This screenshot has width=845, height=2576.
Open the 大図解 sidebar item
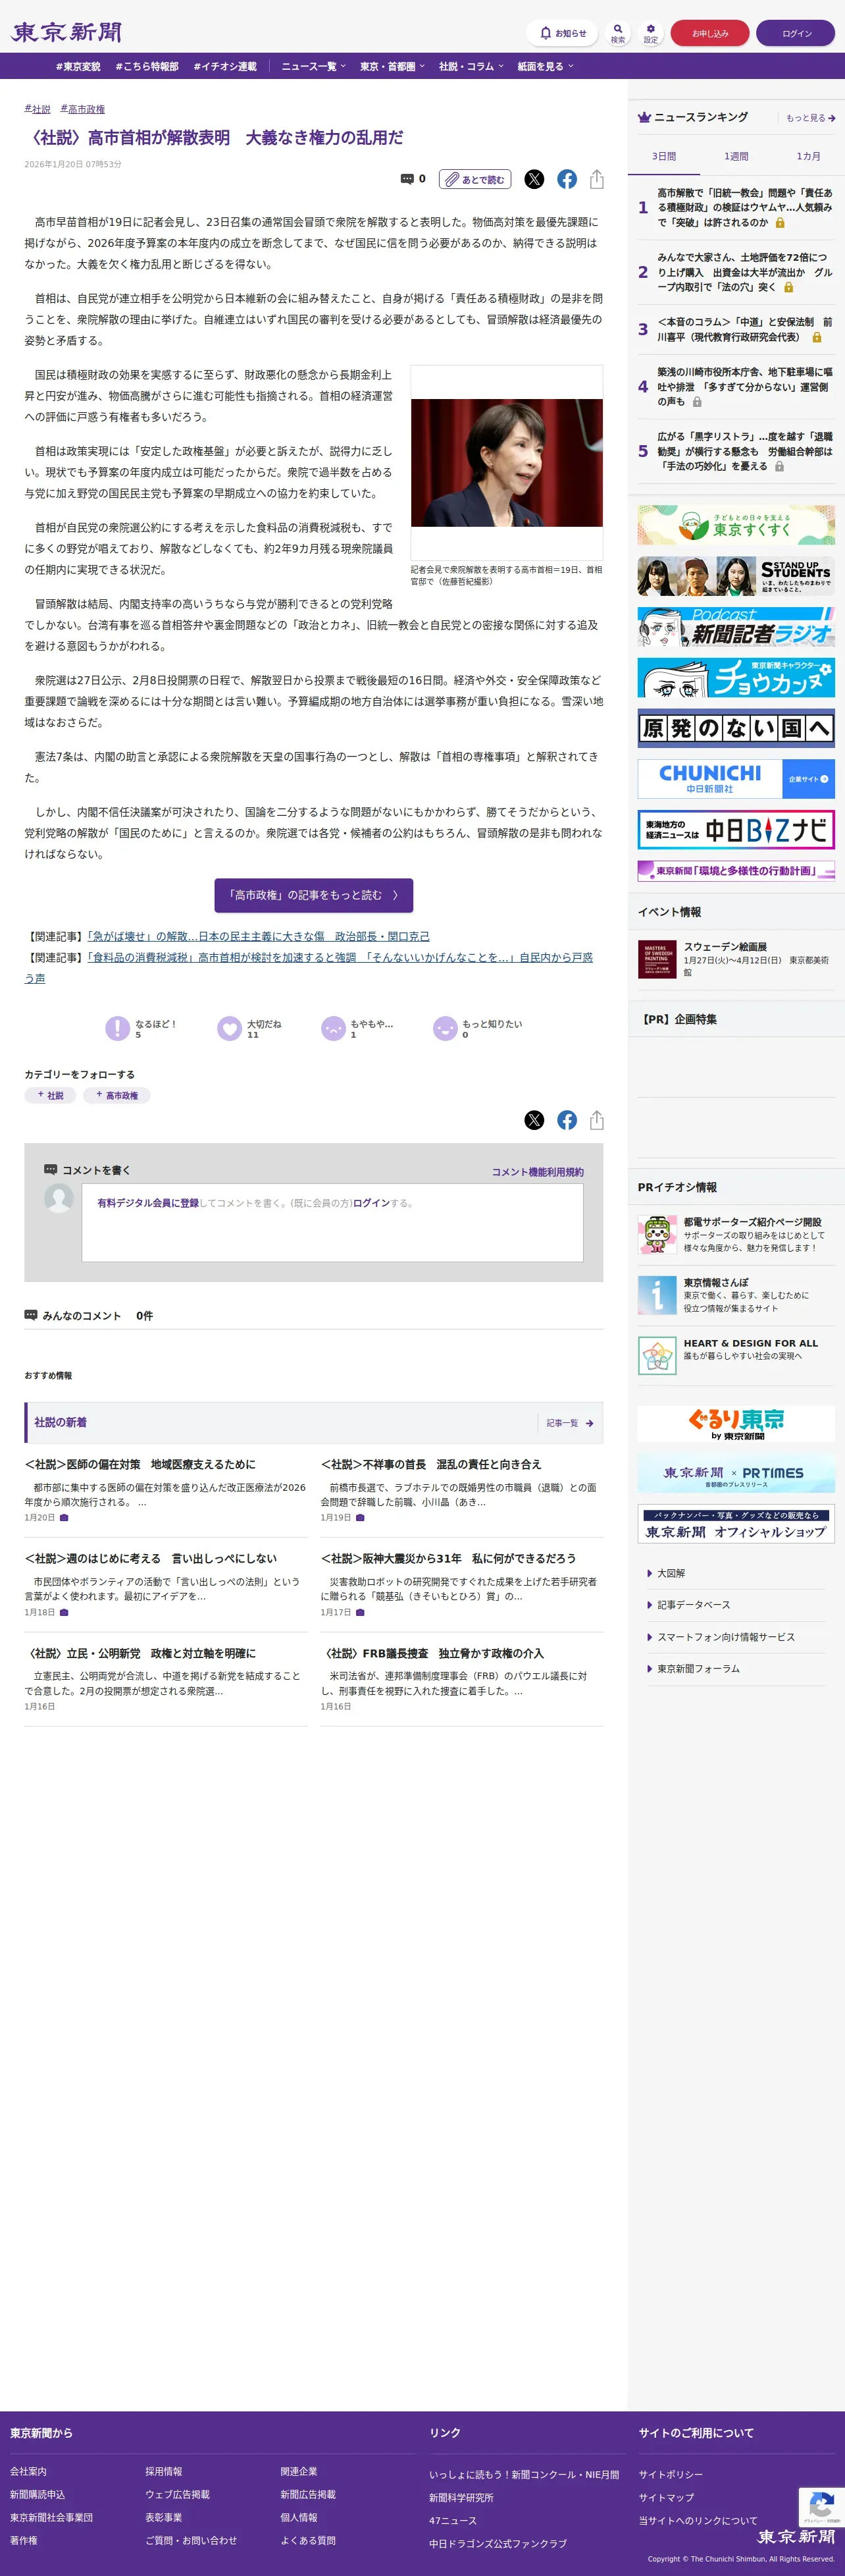tap(671, 1573)
